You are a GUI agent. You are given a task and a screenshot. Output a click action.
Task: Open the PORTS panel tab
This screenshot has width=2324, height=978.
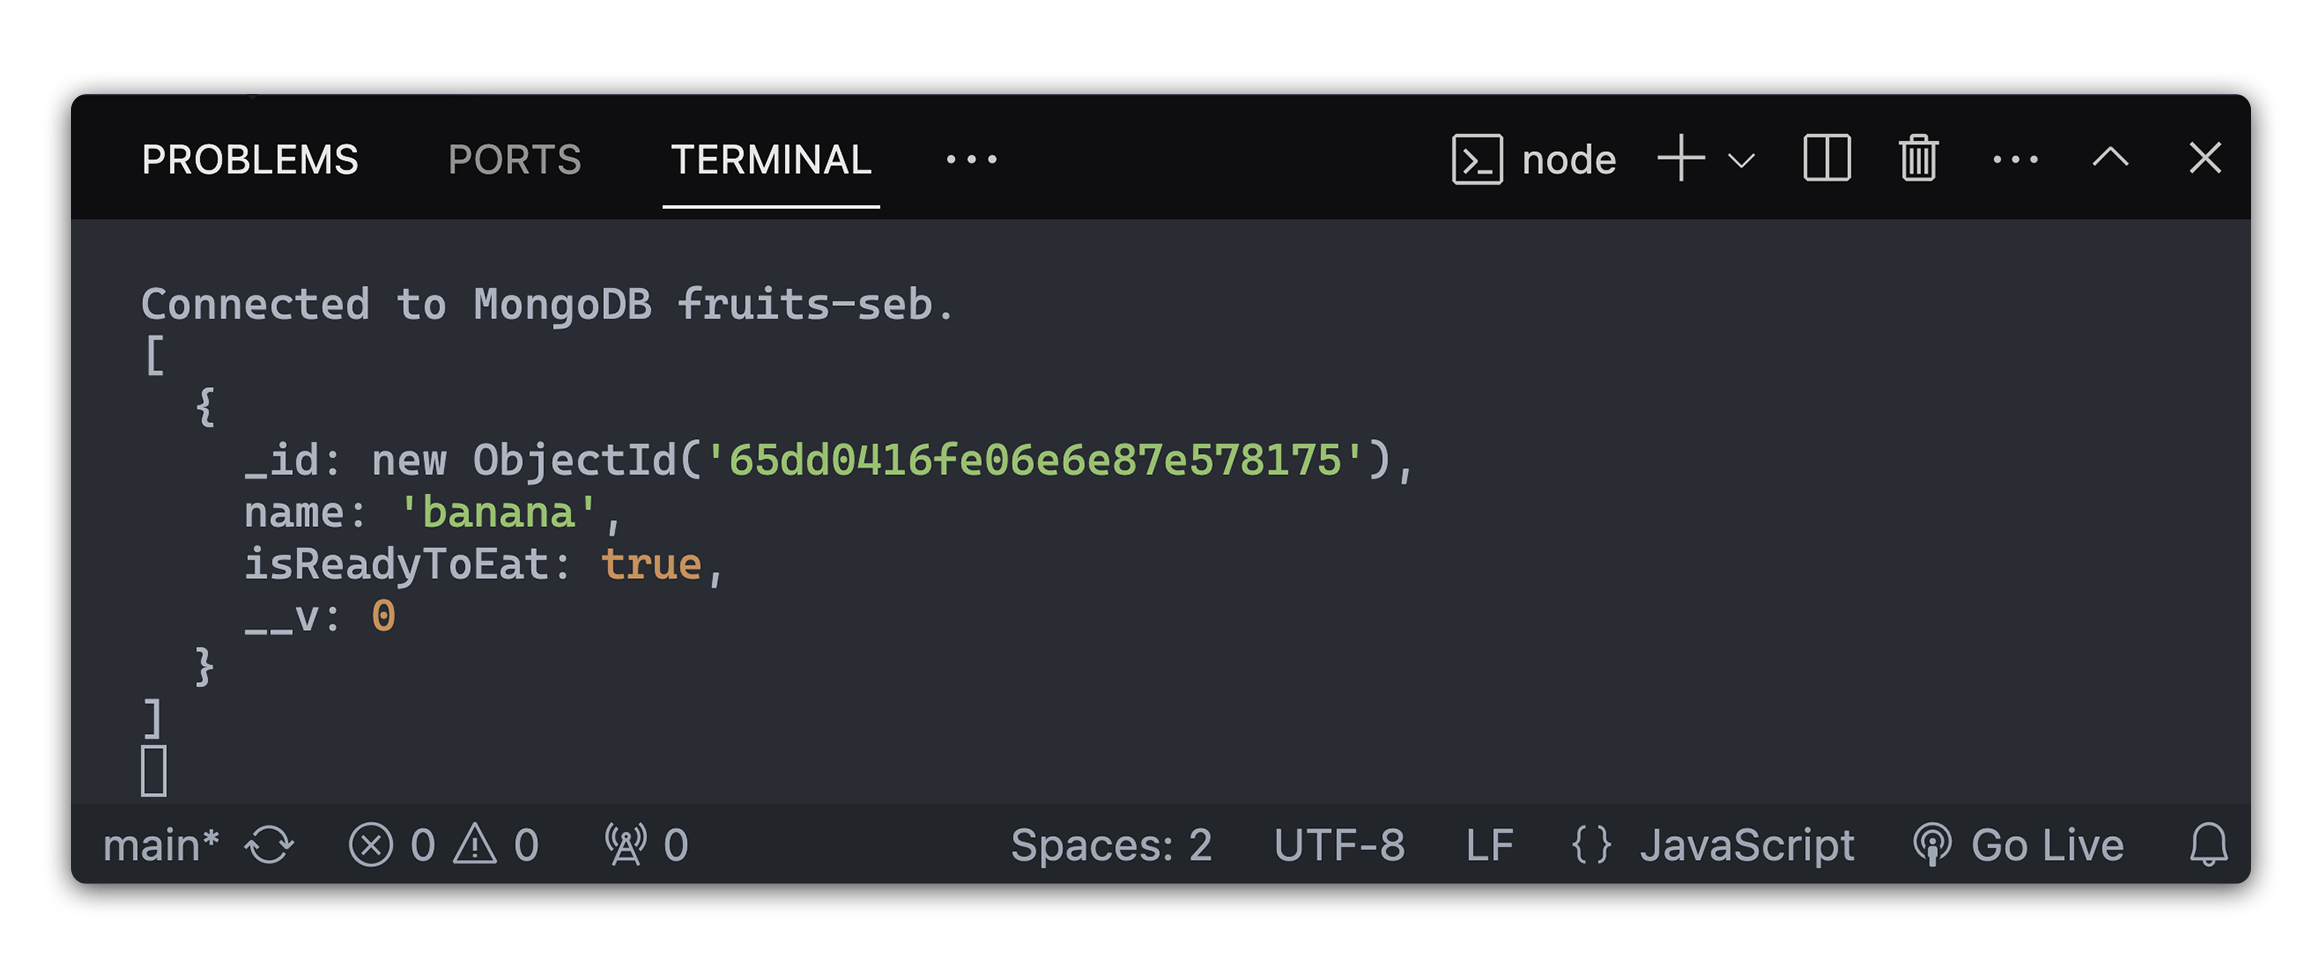point(514,160)
